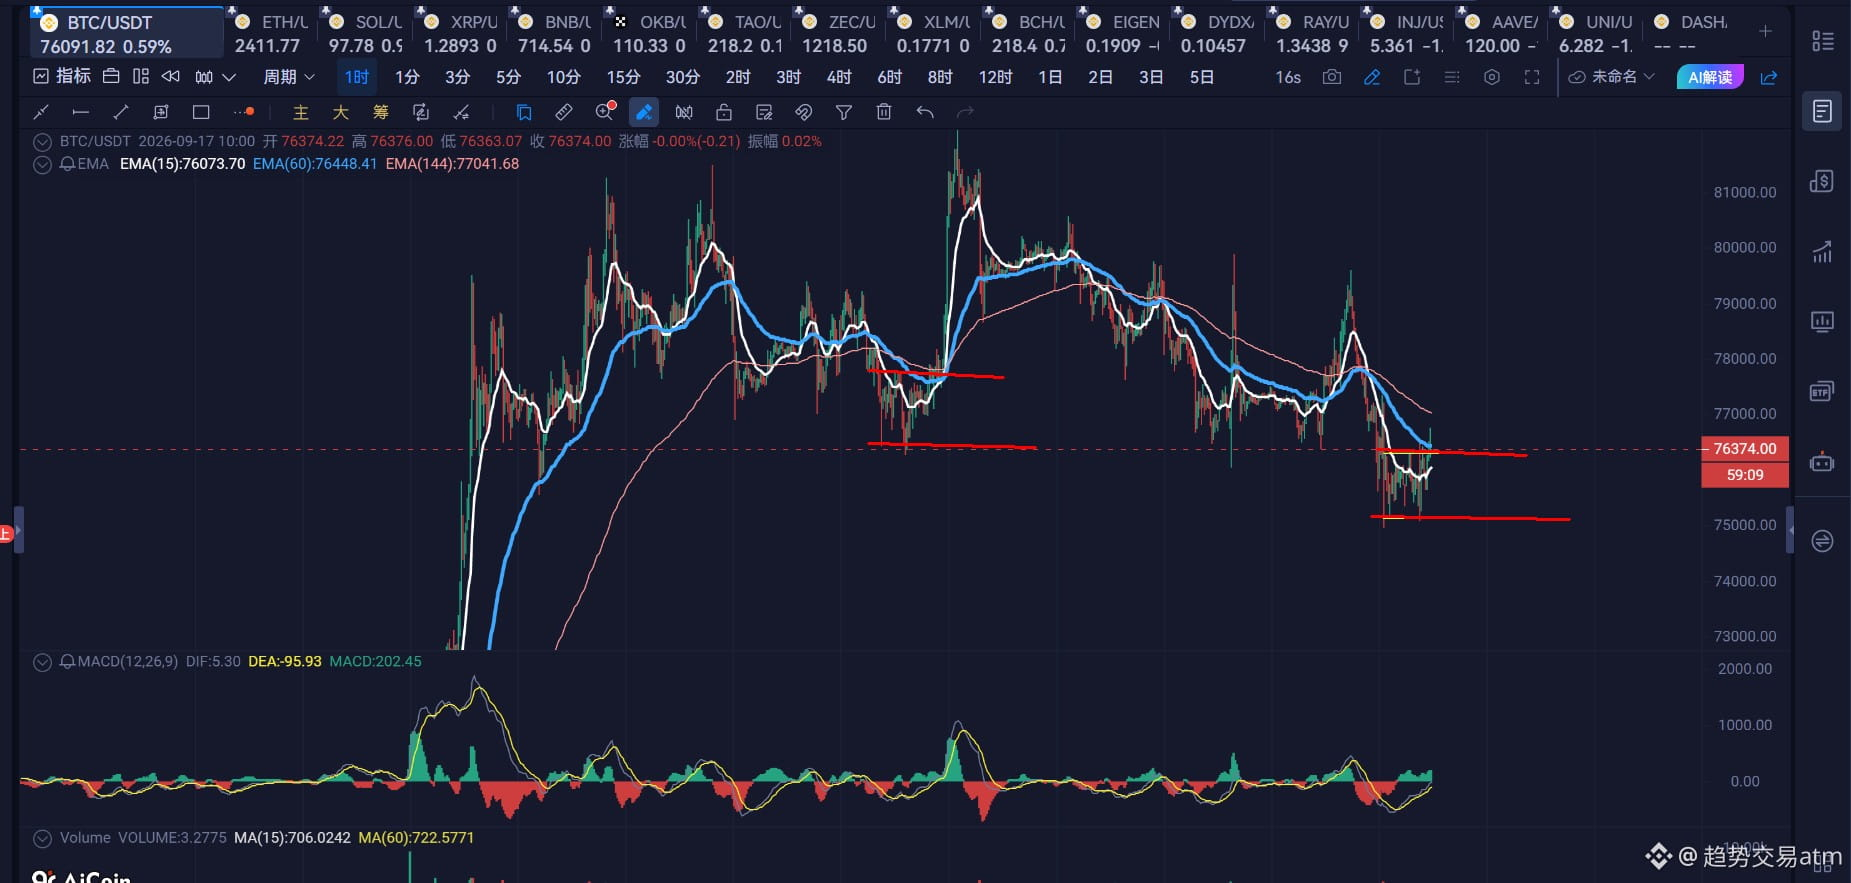Screen dimensions: 1851x883
Task: Expand the chart type chevron dropdown
Action: pos(229,77)
